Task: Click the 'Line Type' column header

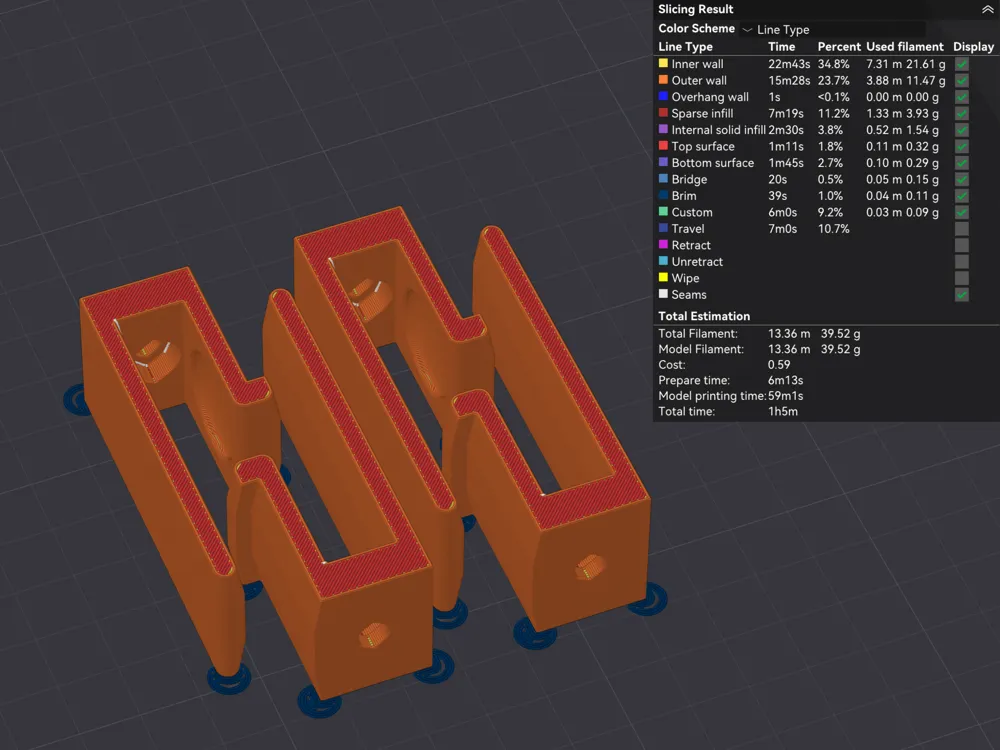Action: (686, 47)
